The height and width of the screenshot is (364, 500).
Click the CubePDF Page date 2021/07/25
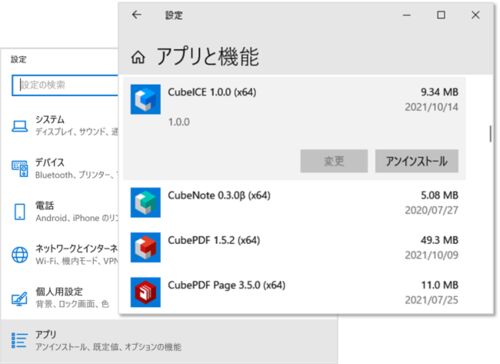tap(431, 300)
